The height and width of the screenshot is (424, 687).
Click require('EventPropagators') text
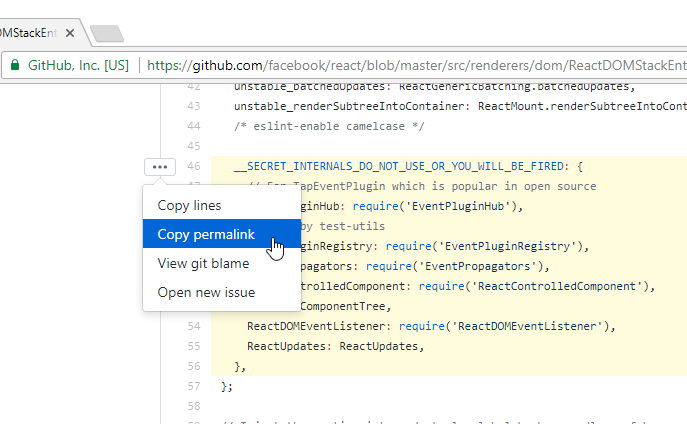[x=454, y=266]
